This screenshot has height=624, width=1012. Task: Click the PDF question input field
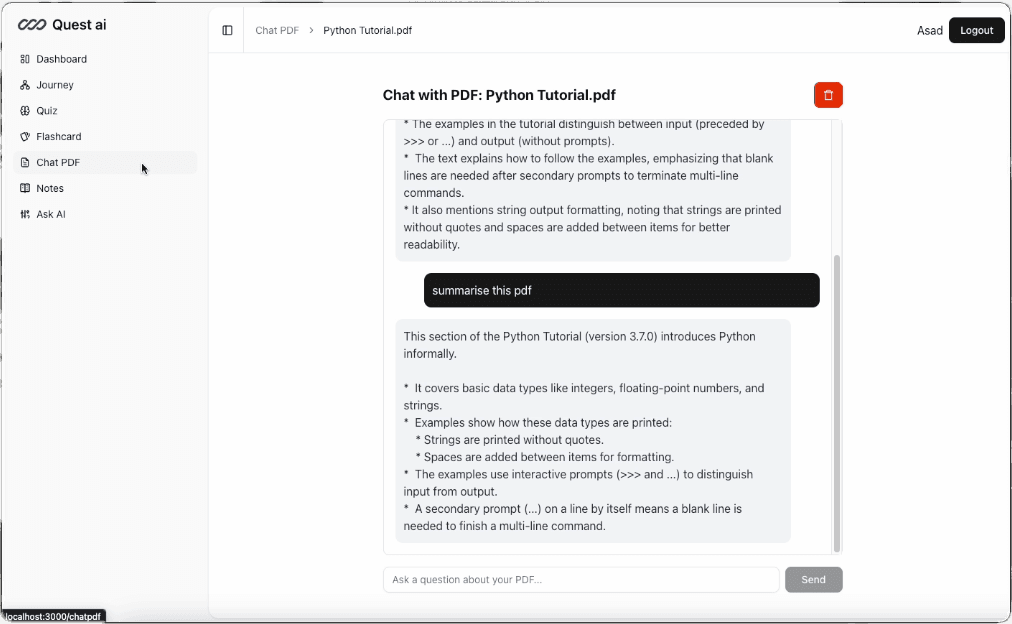click(580, 579)
